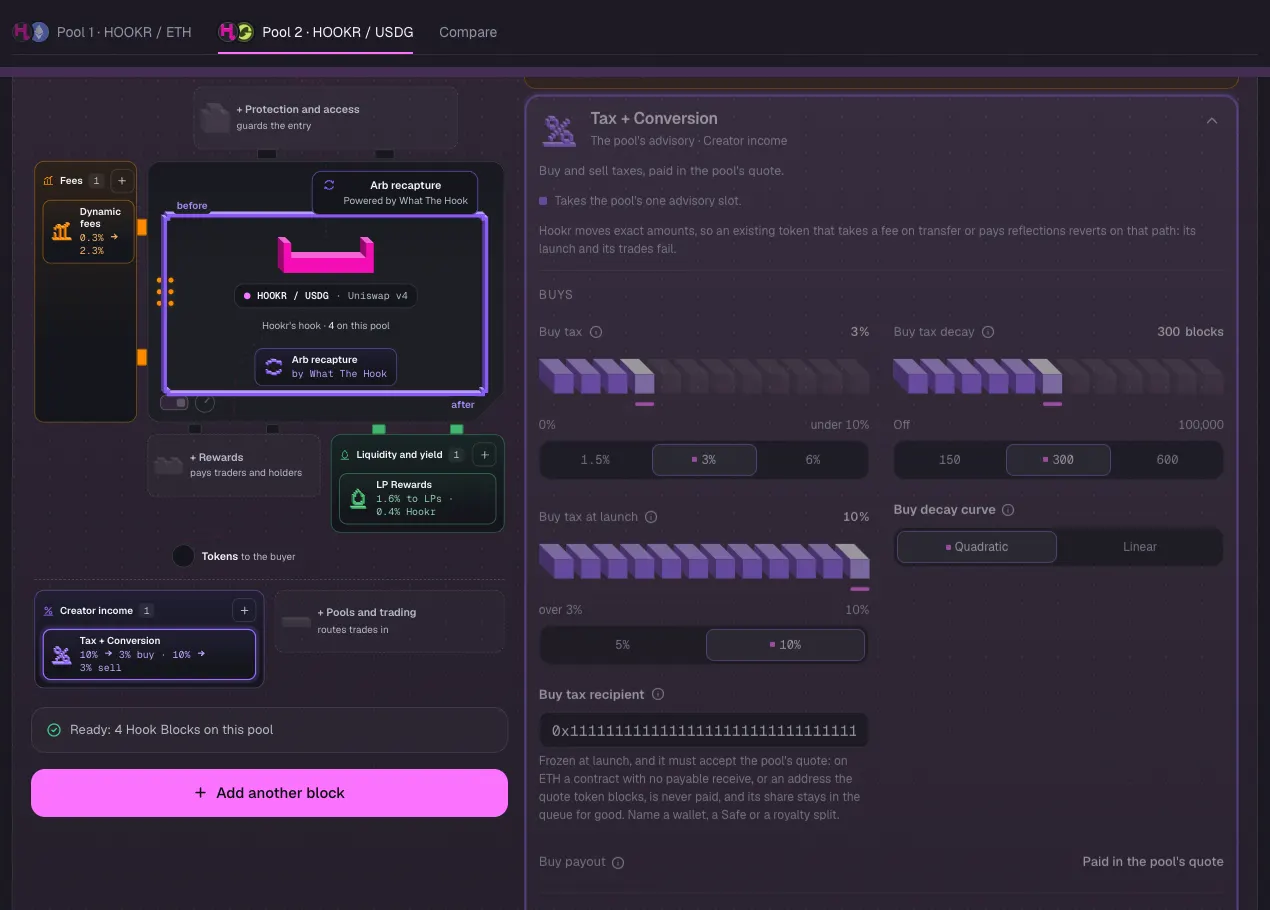The width and height of the screenshot is (1270, 910).
Task: Click the Rewards block icon
Action: tap(168, 466)
